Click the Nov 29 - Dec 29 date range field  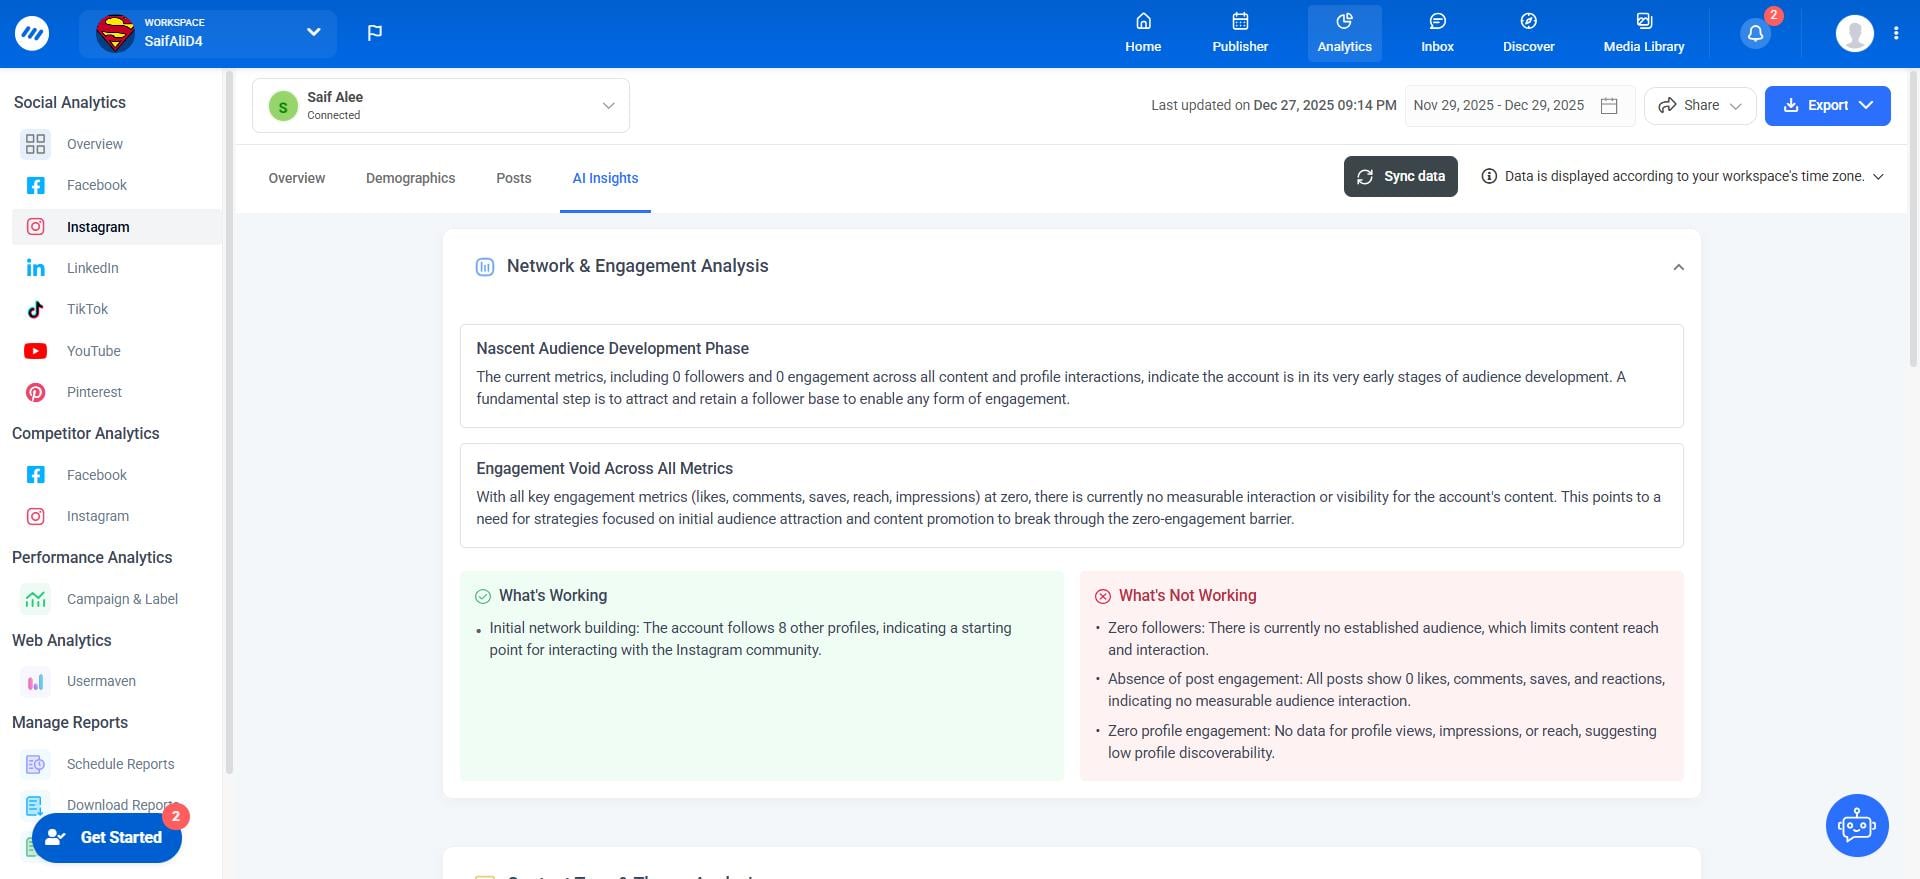click(1519, 105)
